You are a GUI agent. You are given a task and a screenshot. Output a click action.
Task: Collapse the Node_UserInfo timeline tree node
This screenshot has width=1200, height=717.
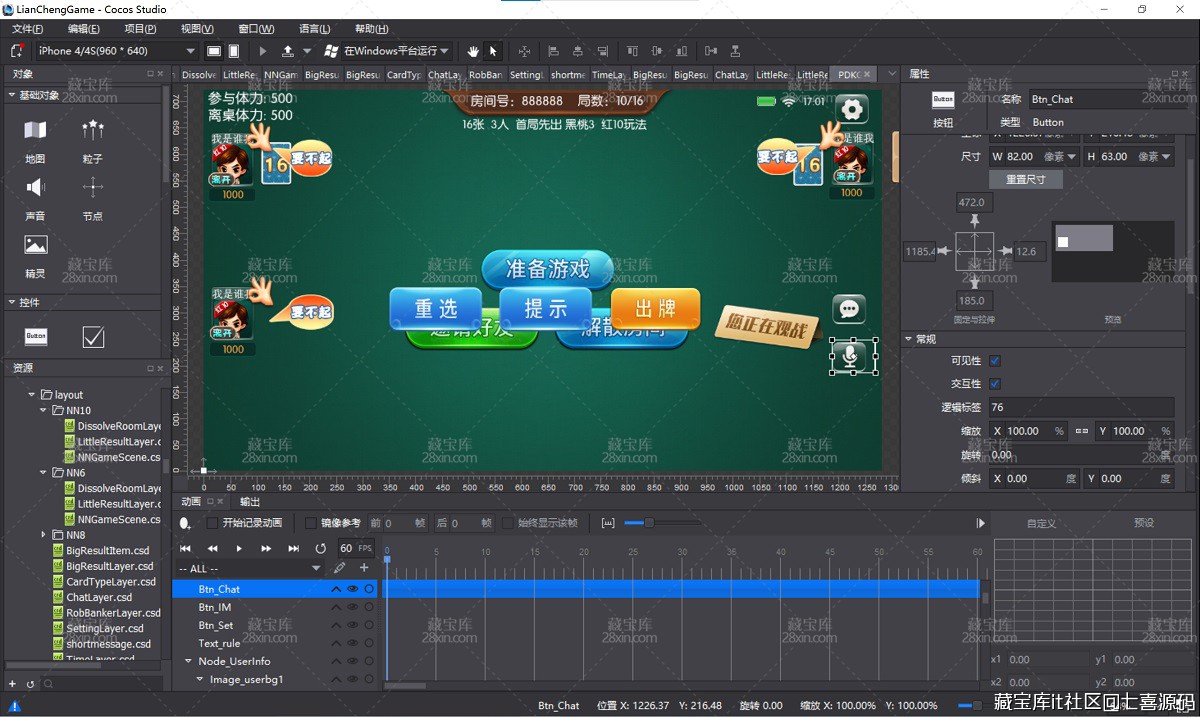[x=188, y=661]
